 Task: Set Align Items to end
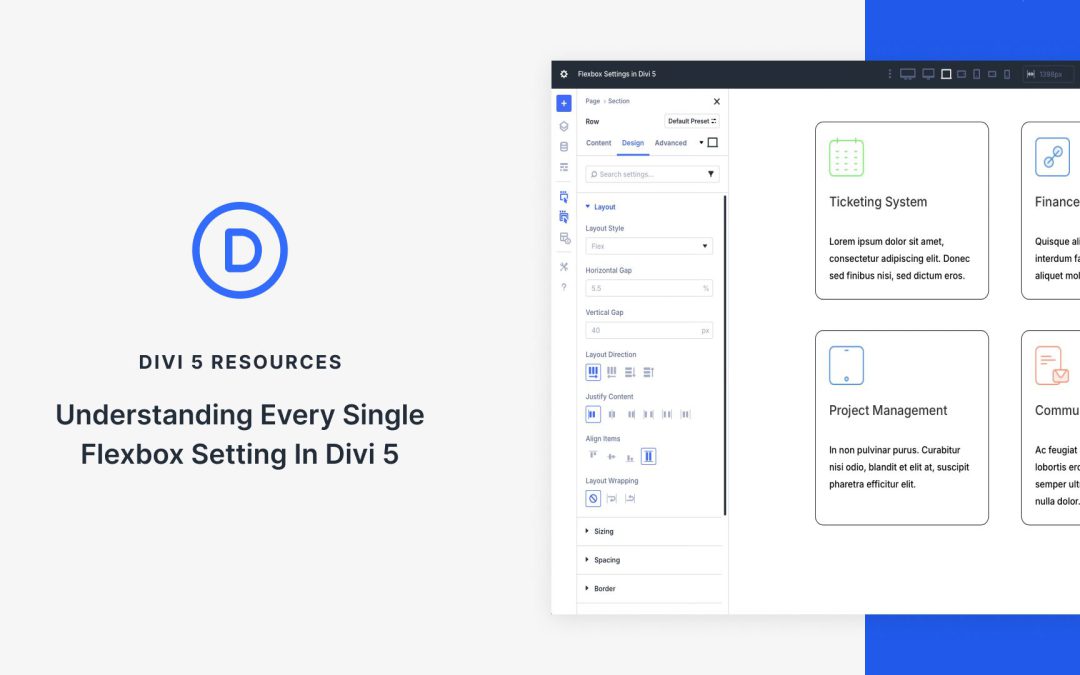point(630,457)
